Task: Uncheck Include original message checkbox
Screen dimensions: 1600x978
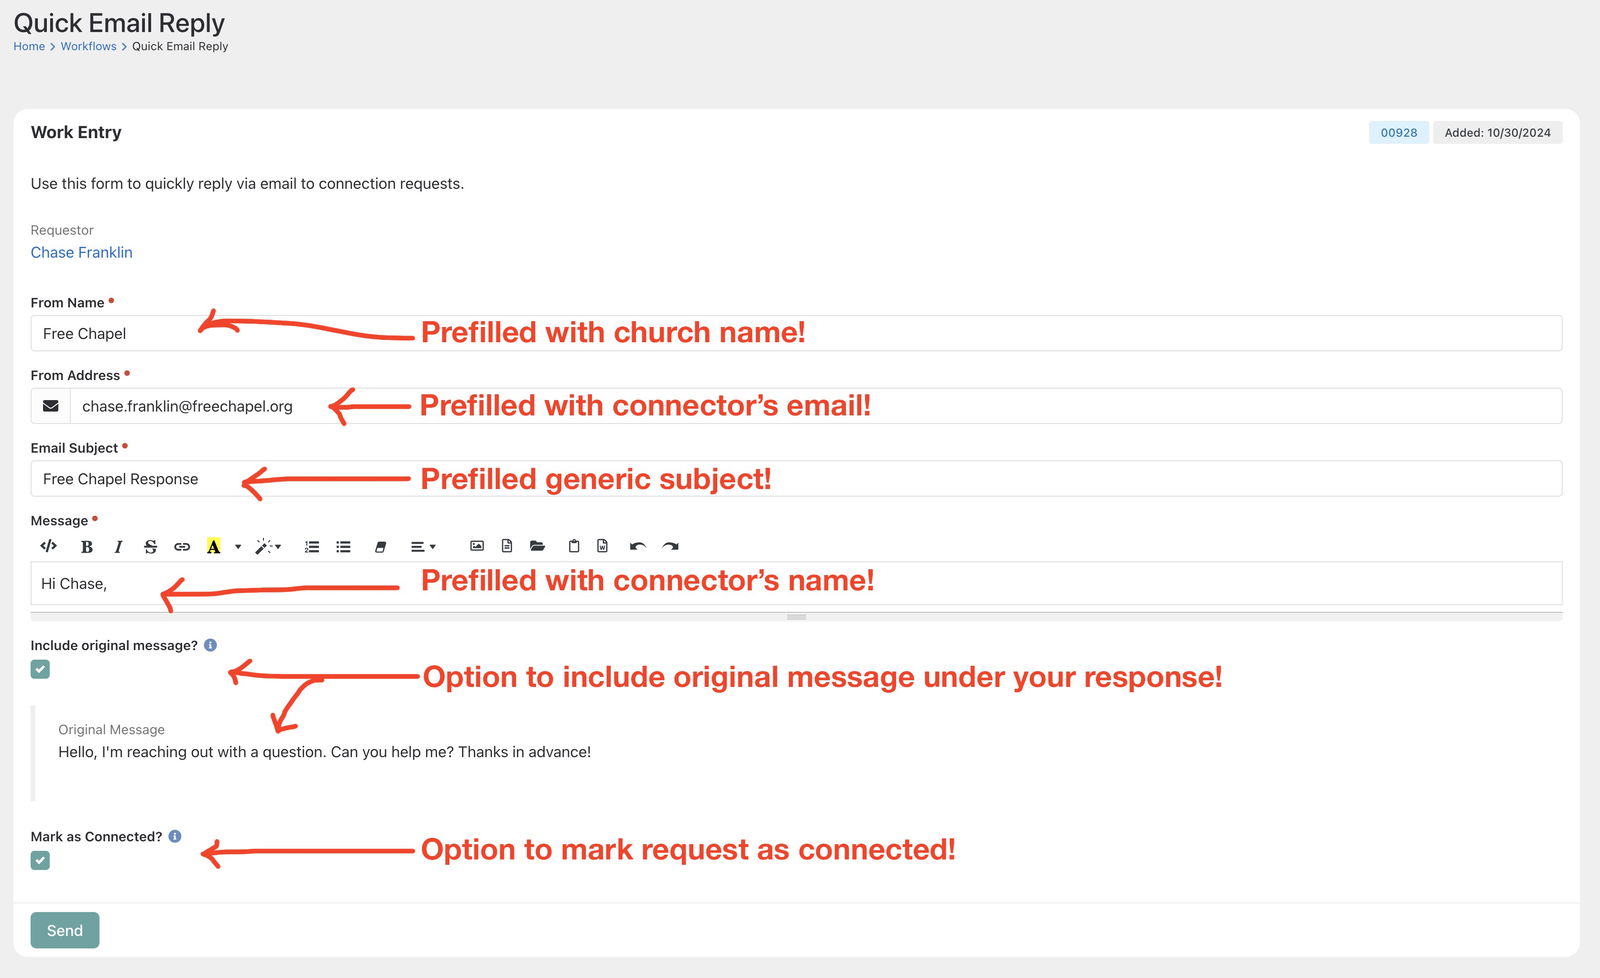Action: 40,669
